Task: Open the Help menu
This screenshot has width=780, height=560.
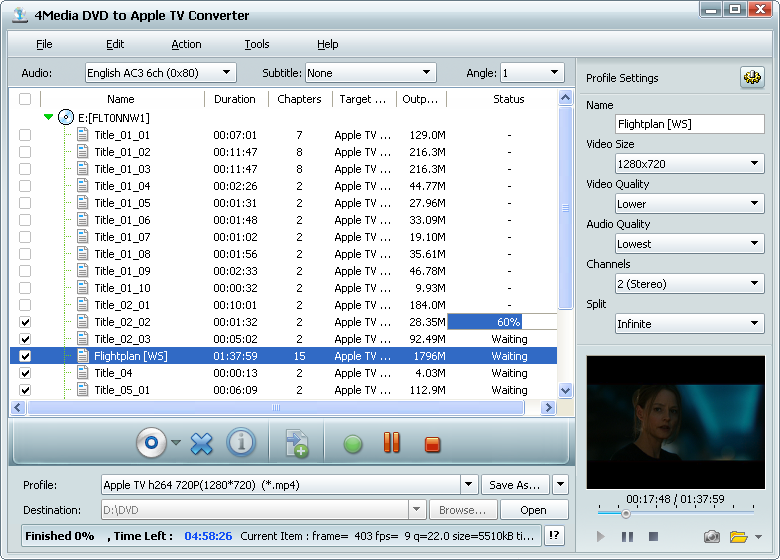Action: (x=327, y=44)
